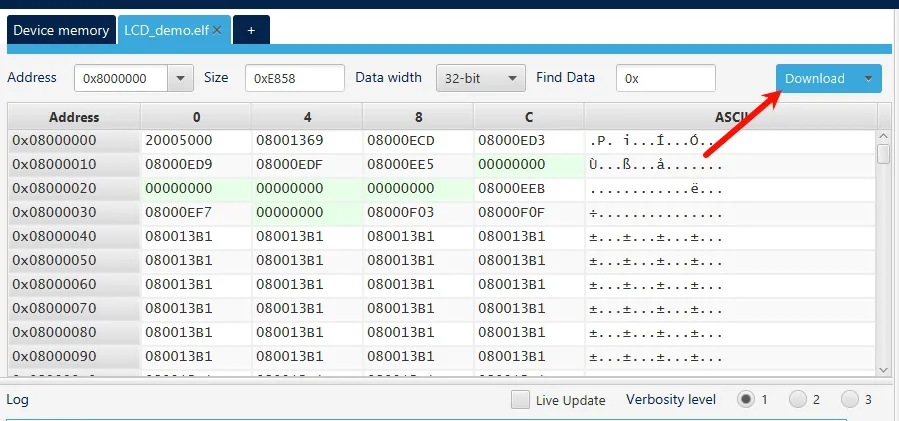
Task: Click the ASCII text of row 0x08000030
Action: pos(656,213)
